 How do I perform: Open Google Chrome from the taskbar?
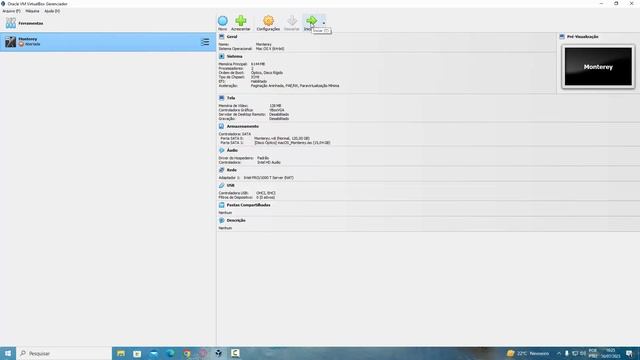(187, 353)
